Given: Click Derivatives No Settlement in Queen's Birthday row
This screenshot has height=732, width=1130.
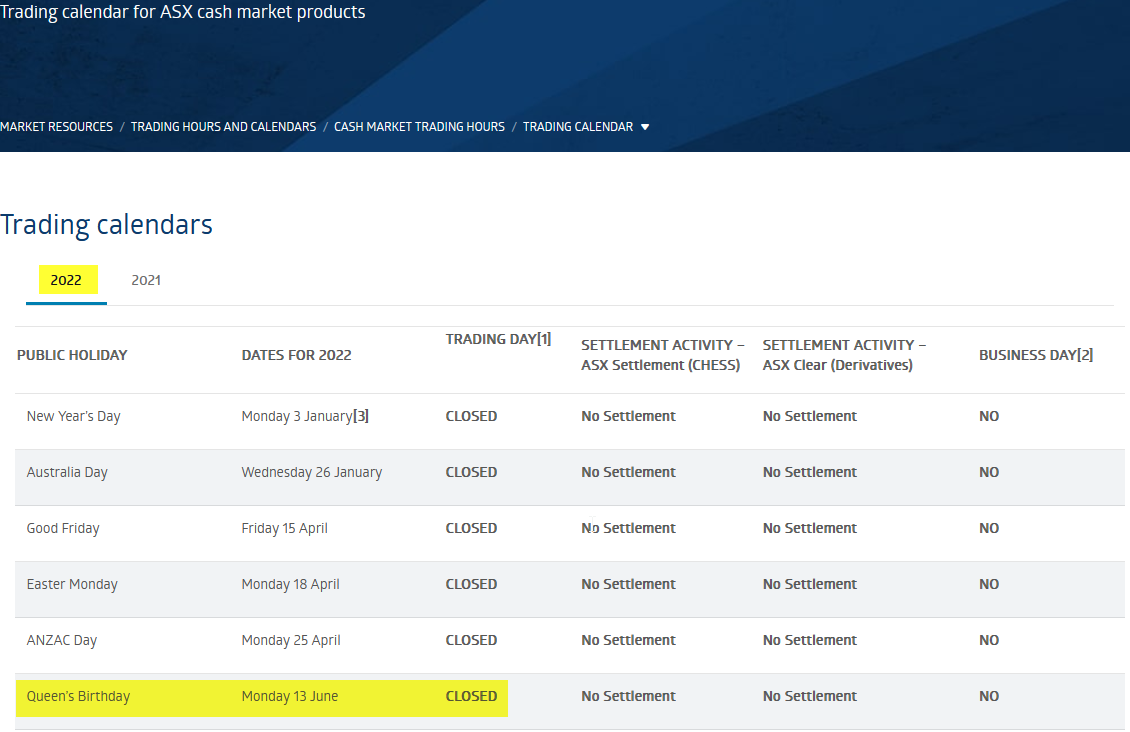Looking at the screenshot, I should [x=810, y=697].
